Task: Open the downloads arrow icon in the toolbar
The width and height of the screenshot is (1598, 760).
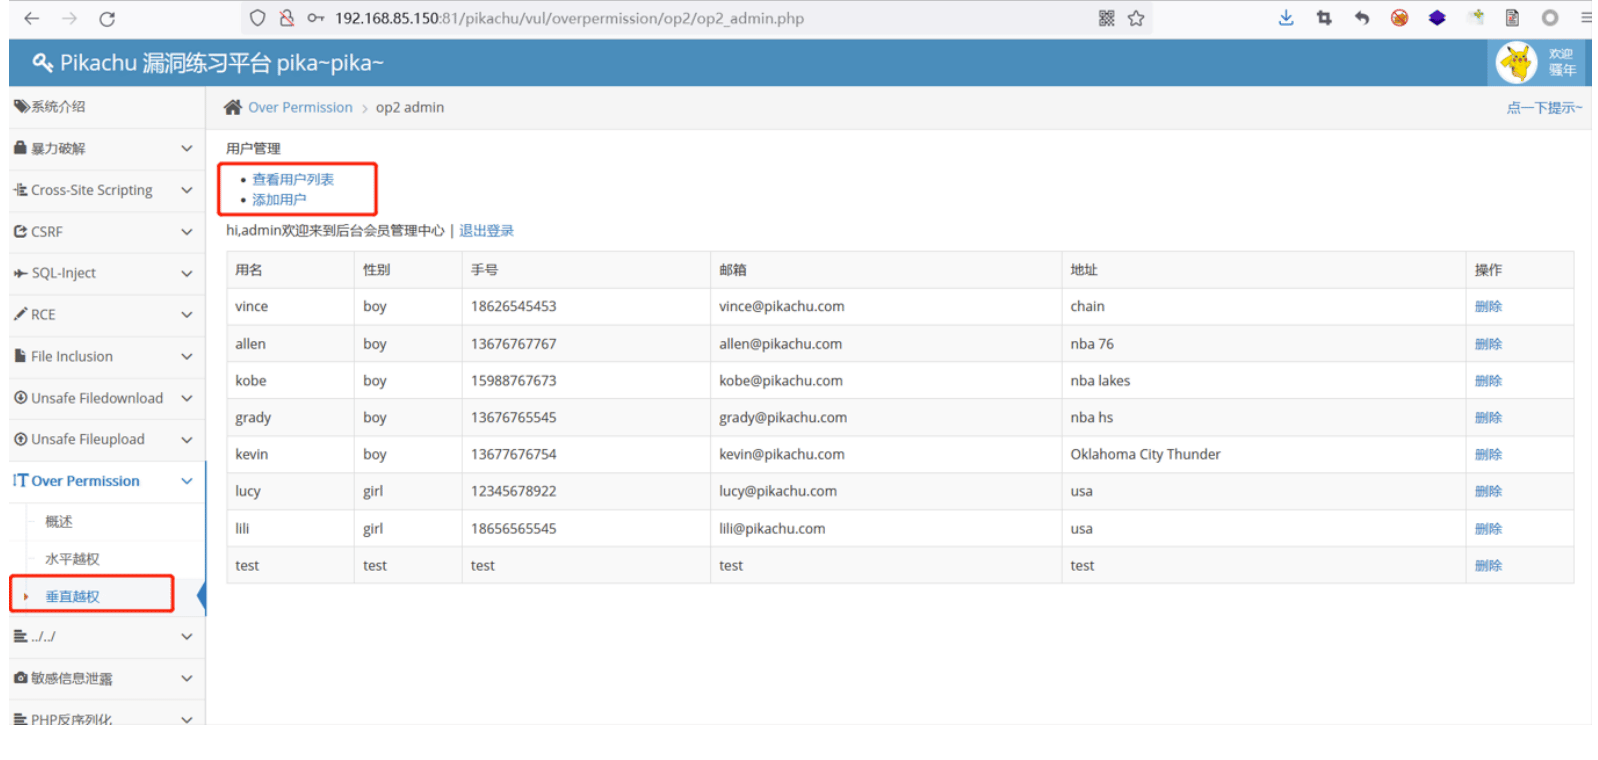Action: [1286, 18]
